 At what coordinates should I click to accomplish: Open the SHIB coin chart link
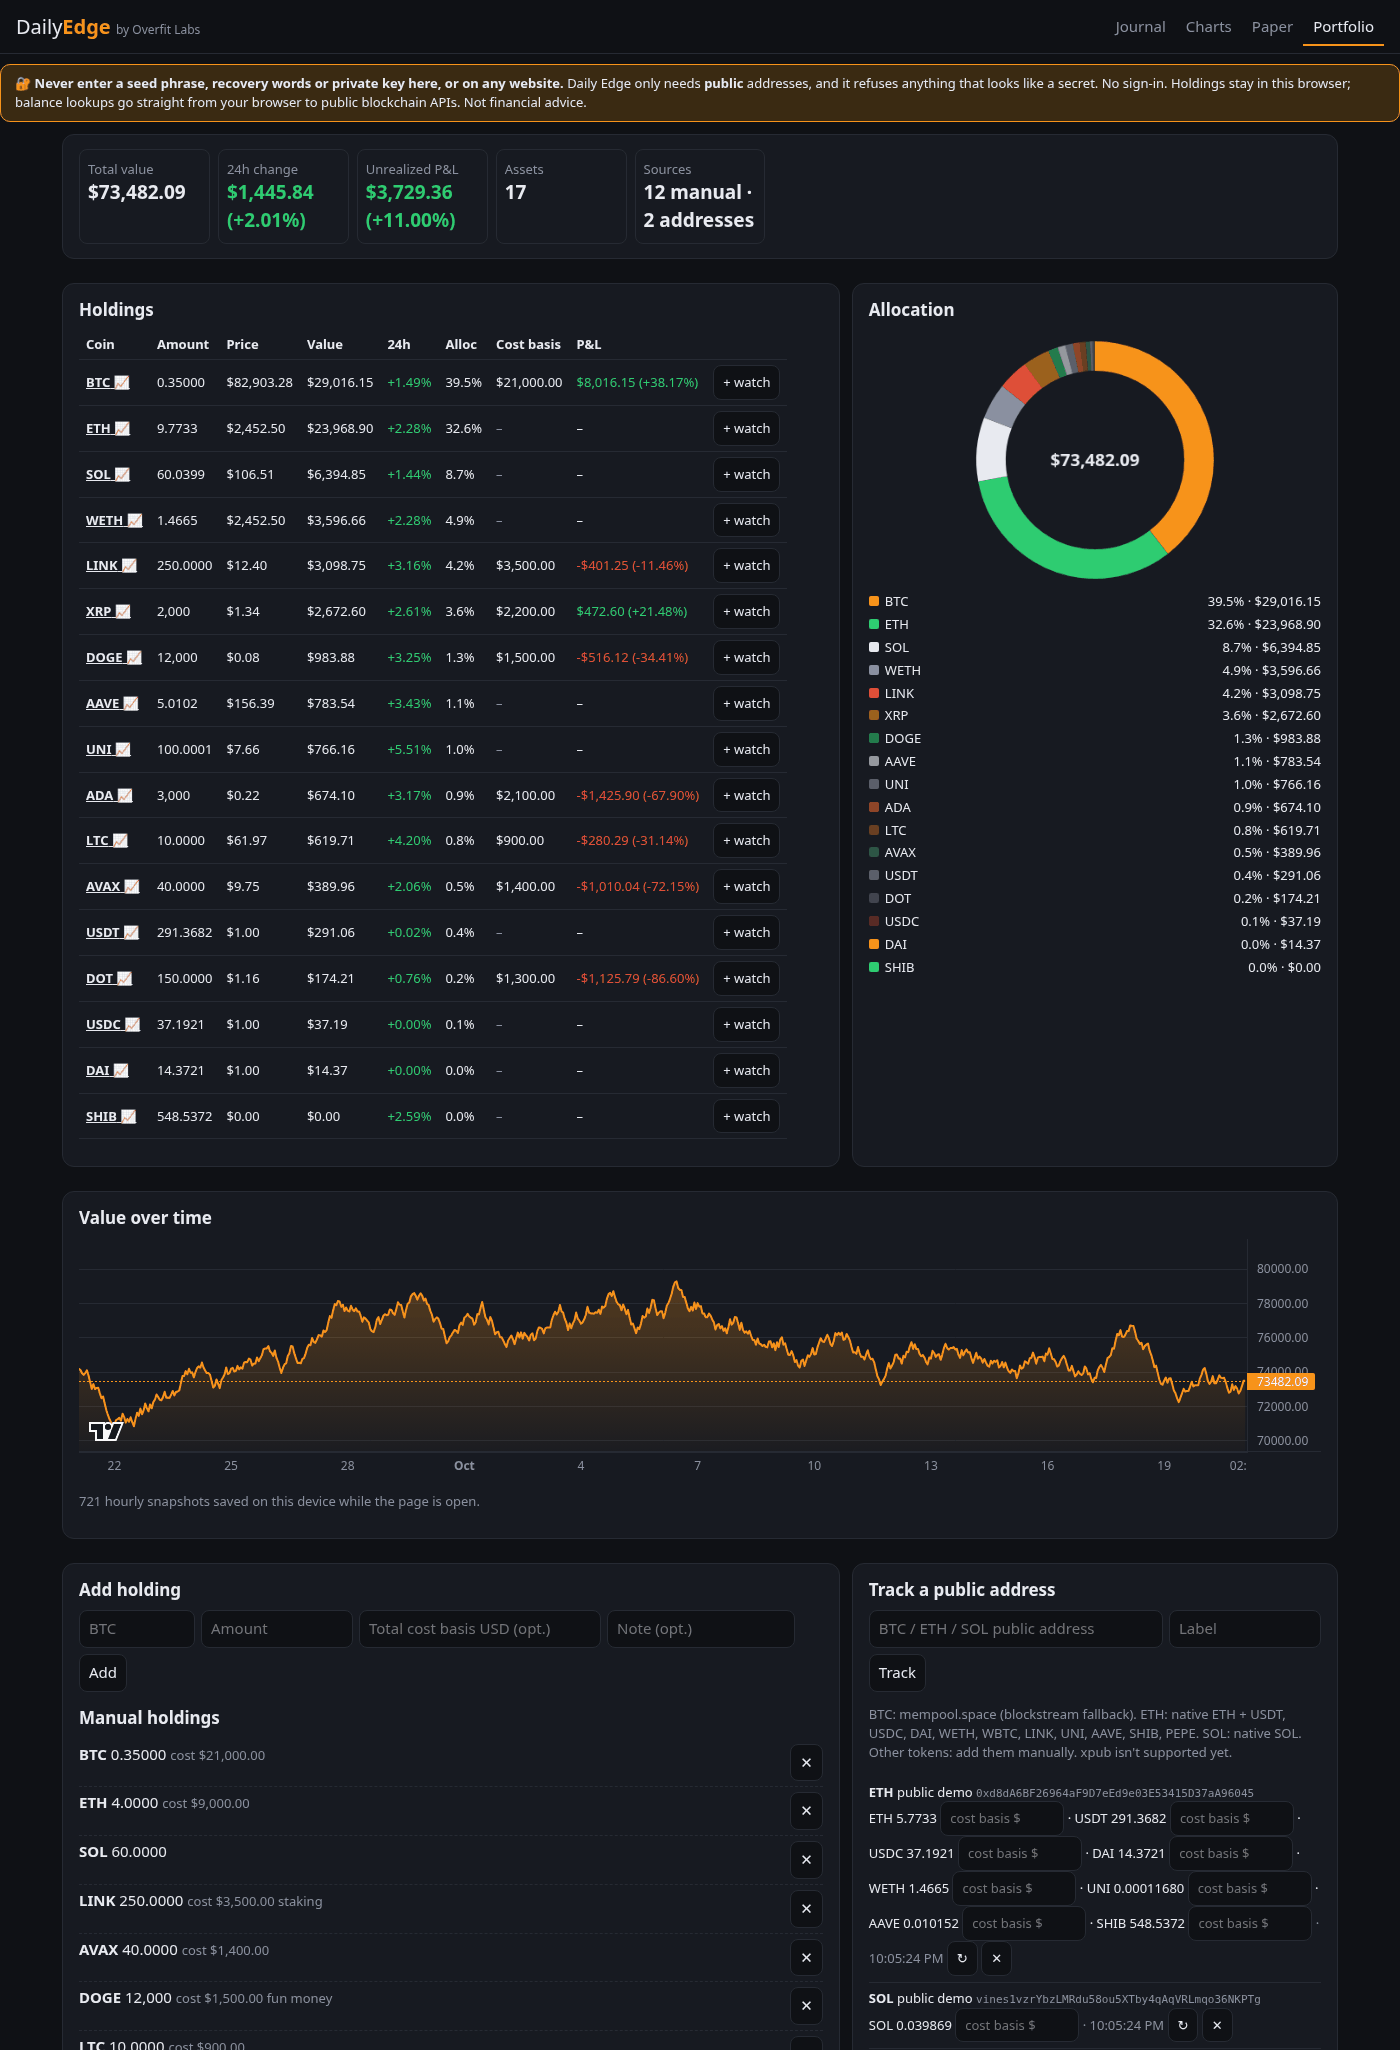point(111,1117)
